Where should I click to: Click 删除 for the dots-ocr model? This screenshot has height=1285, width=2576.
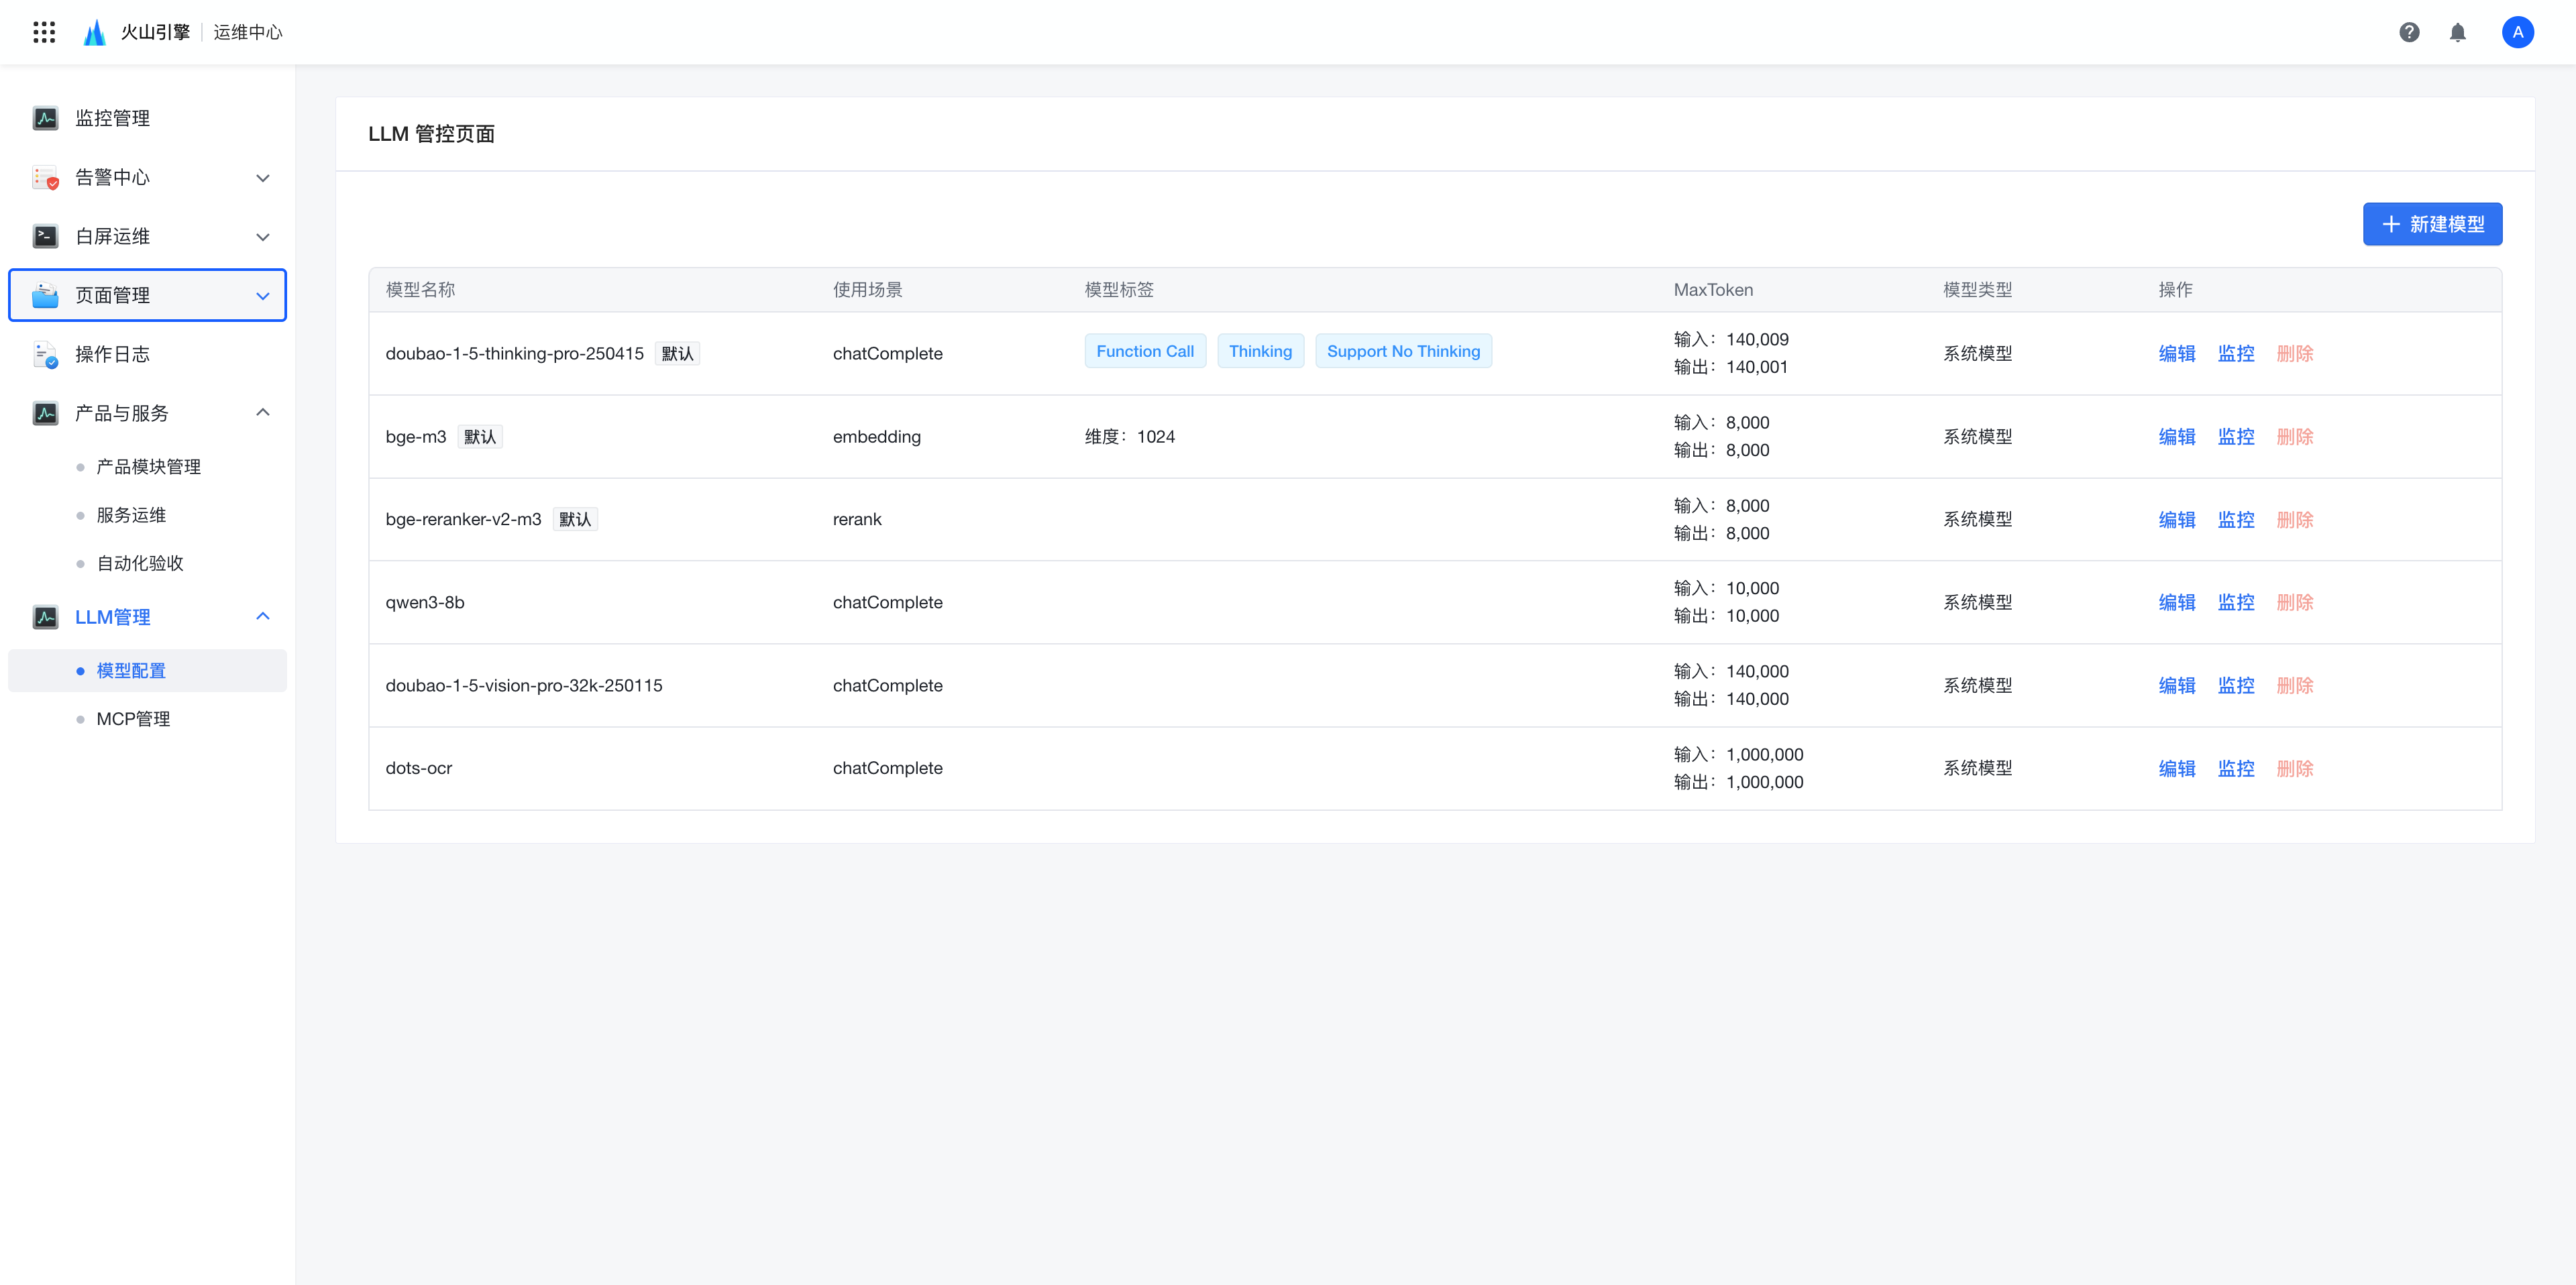(2294, 768)
